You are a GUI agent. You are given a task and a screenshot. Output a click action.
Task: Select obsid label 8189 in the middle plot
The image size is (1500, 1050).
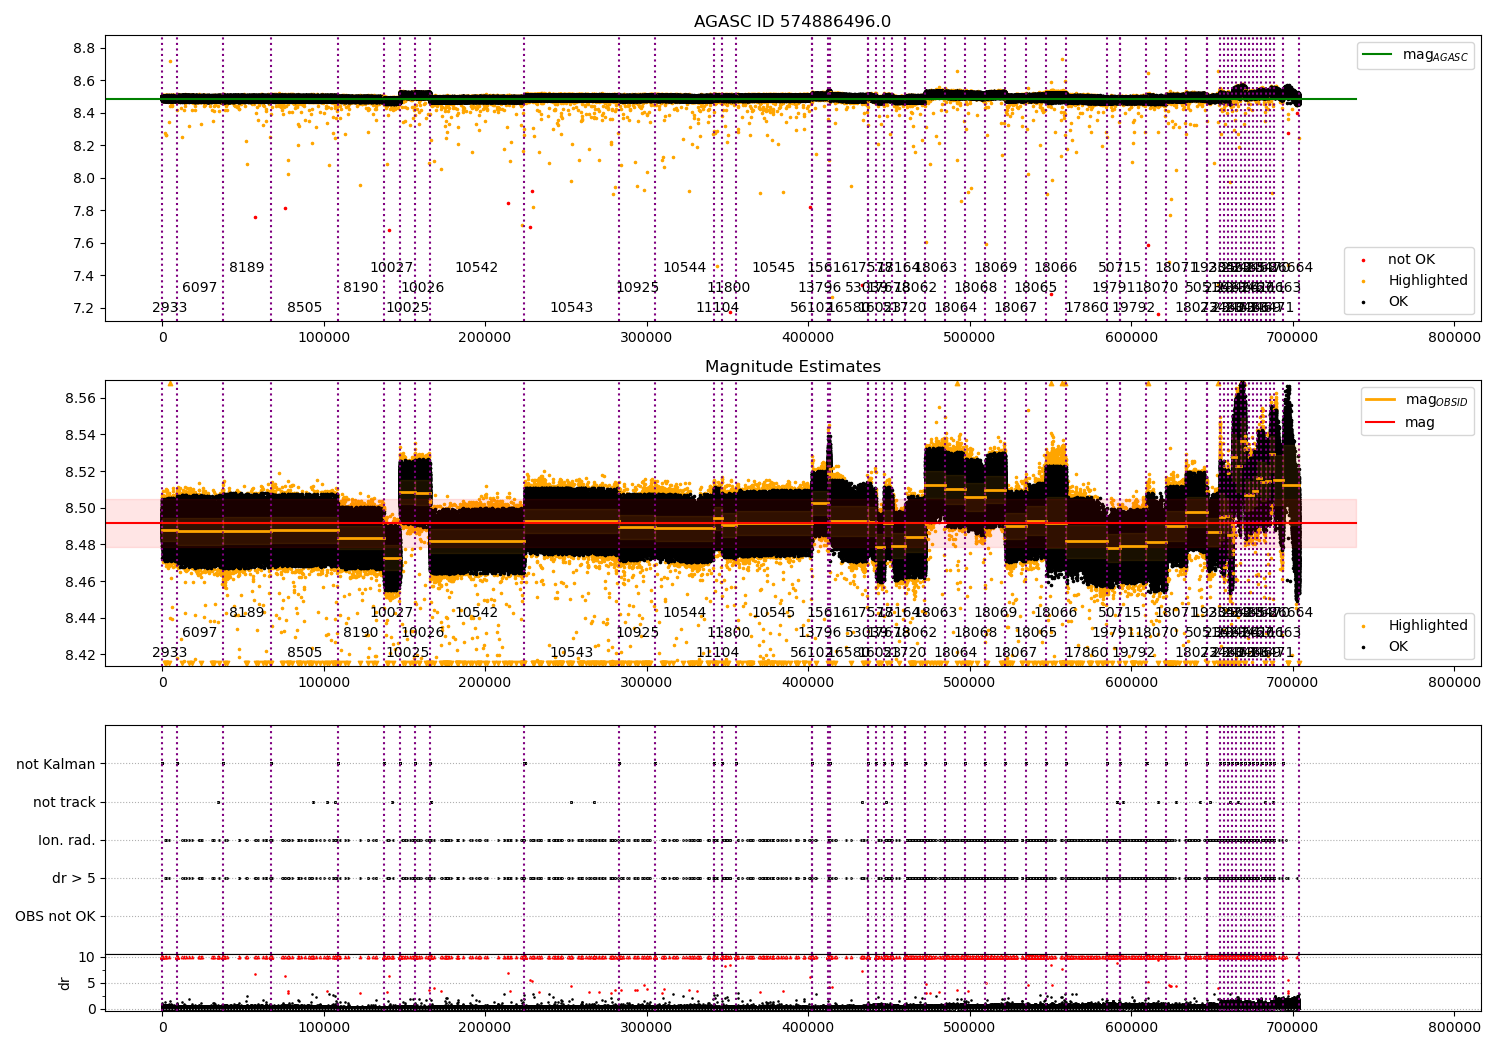(x=247, y=613)
